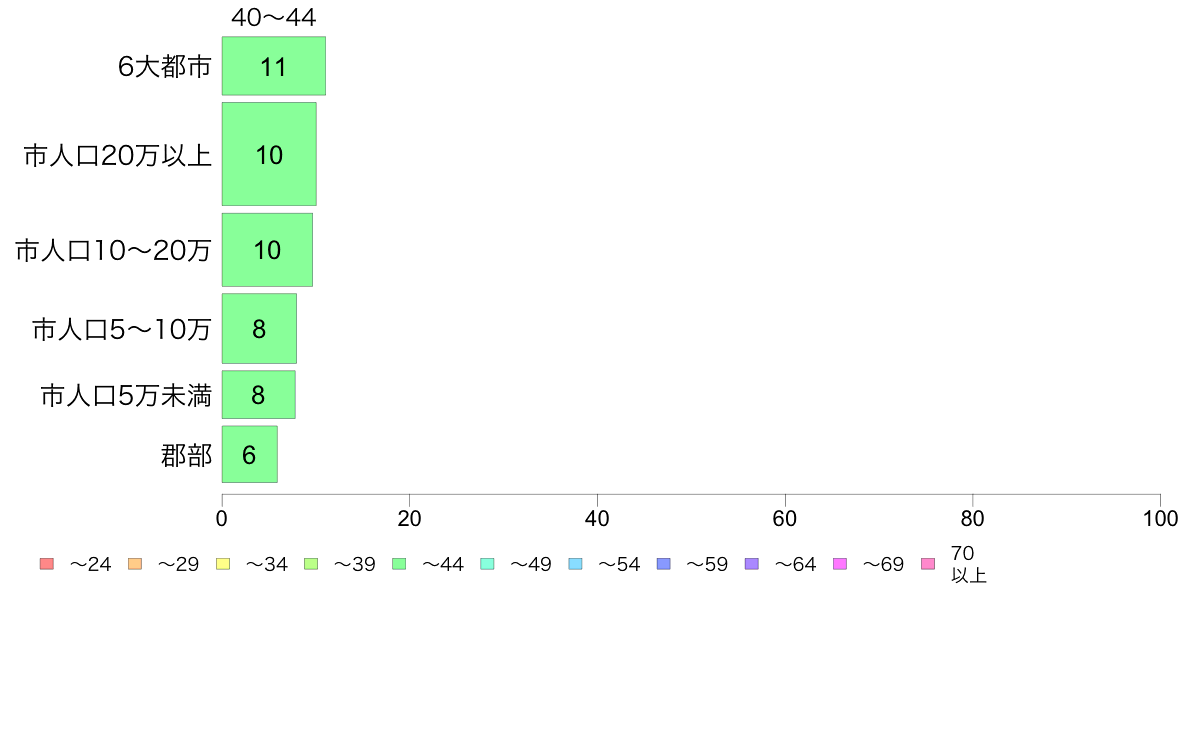Image resolution: width=1188 pixels, height=736 pixels.
Task: Click the 70以上 pink legend swatch
Action: pos(928,564)
